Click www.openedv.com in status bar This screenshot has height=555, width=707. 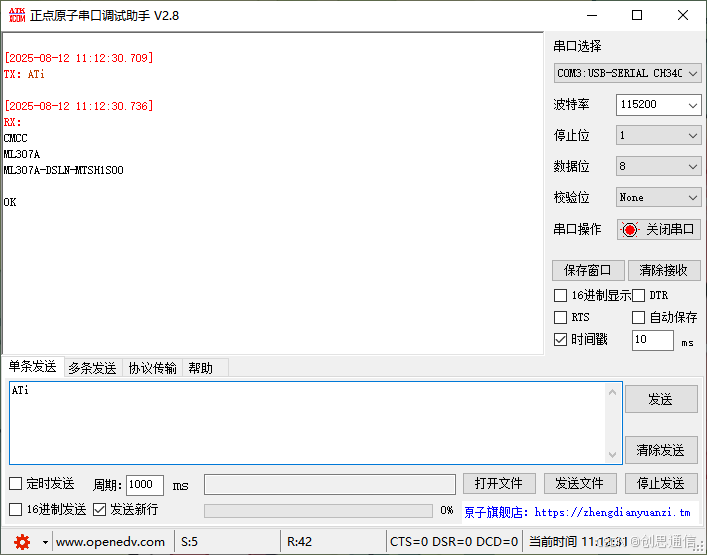[x=110, y=542]
